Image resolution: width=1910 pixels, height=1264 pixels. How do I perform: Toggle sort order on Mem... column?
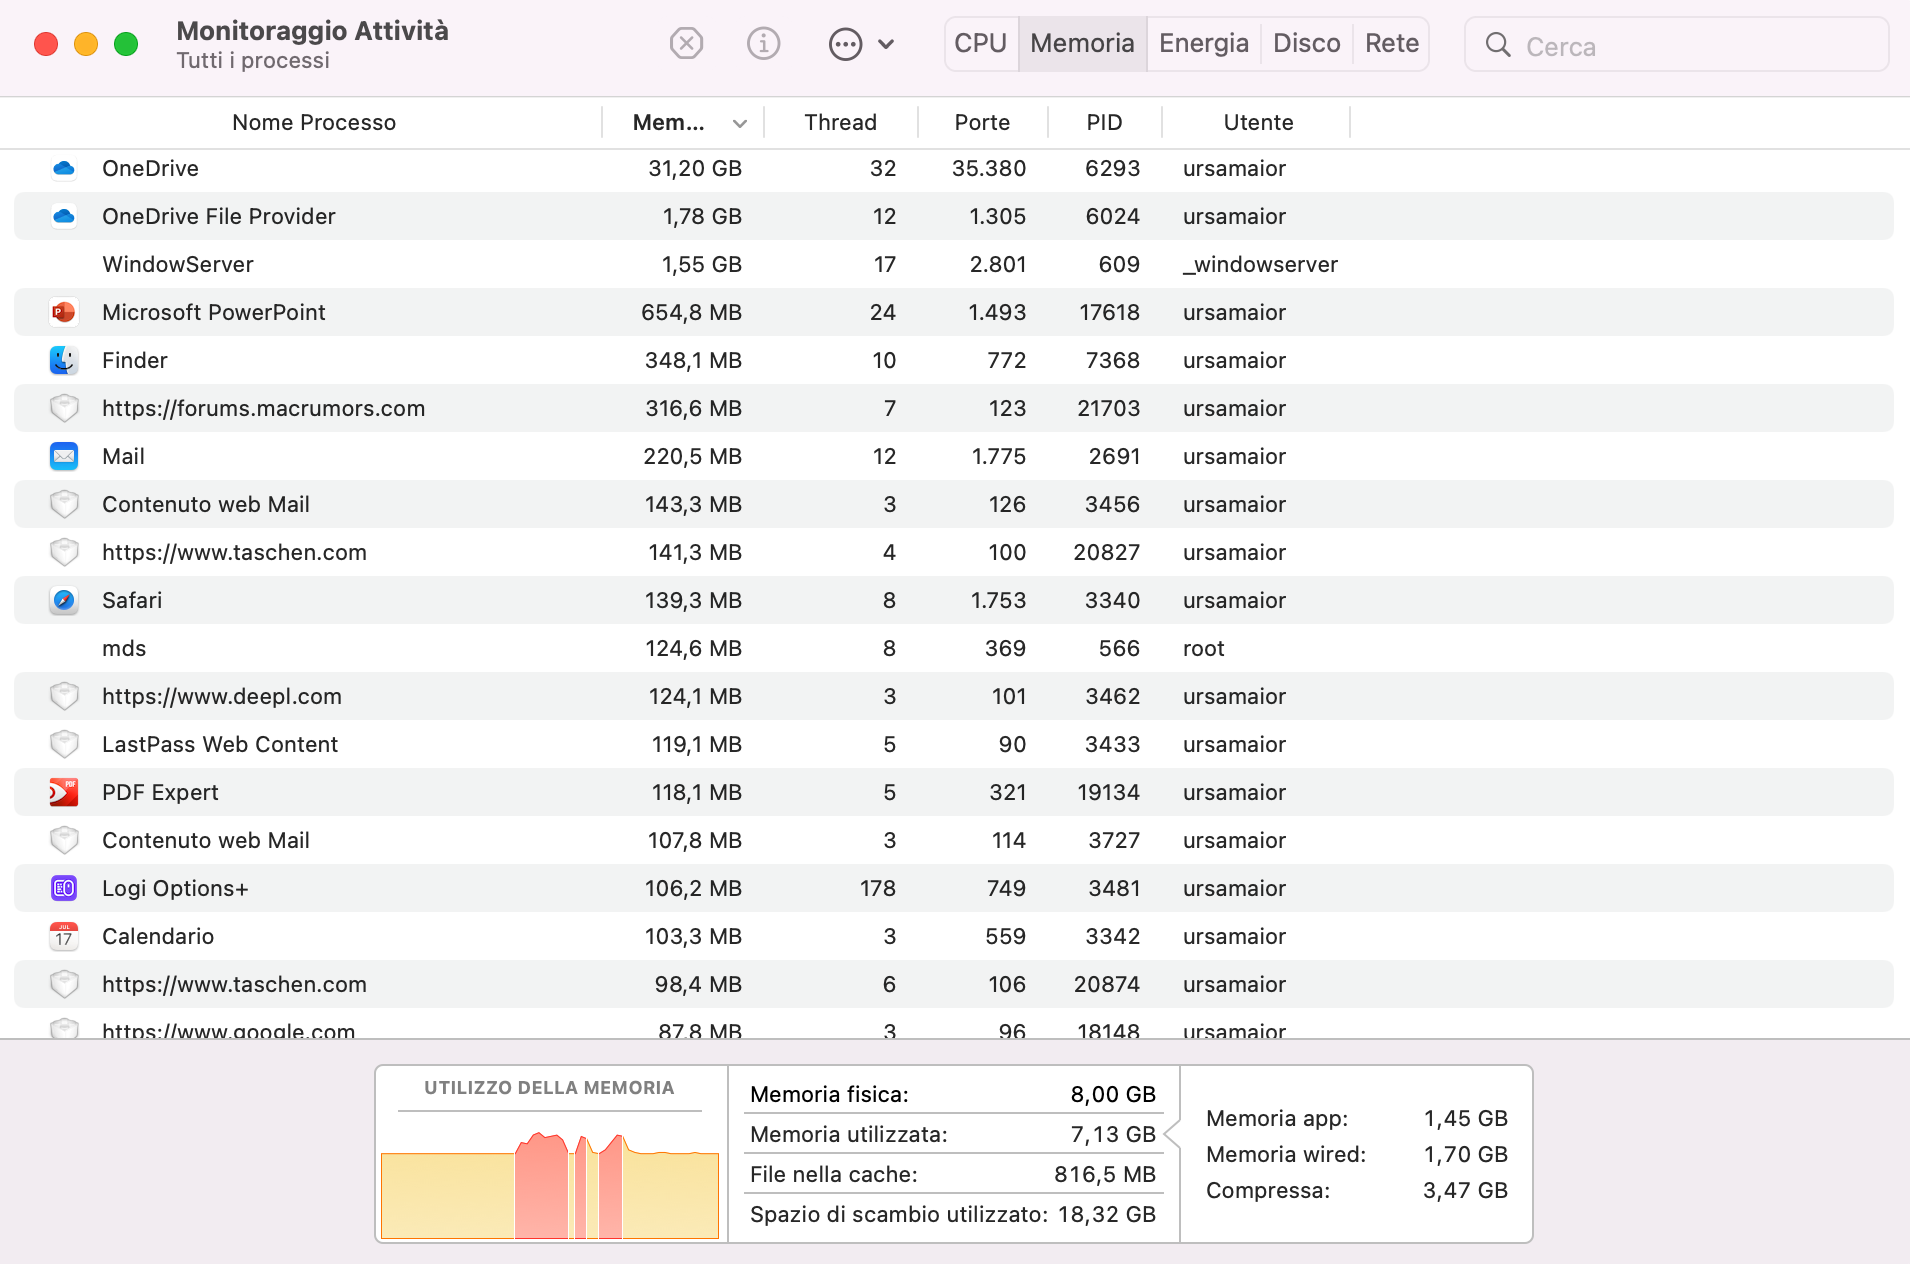684,122
